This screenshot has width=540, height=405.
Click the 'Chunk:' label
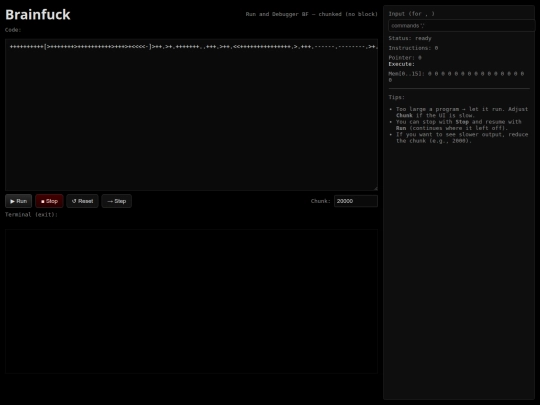point(321,201)
